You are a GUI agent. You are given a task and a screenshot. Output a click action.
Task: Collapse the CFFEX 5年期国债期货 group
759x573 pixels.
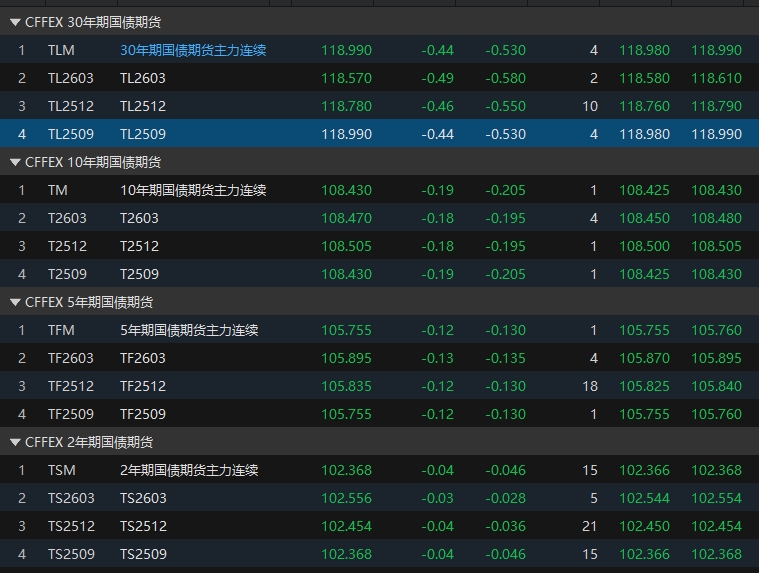click(15, 302)
